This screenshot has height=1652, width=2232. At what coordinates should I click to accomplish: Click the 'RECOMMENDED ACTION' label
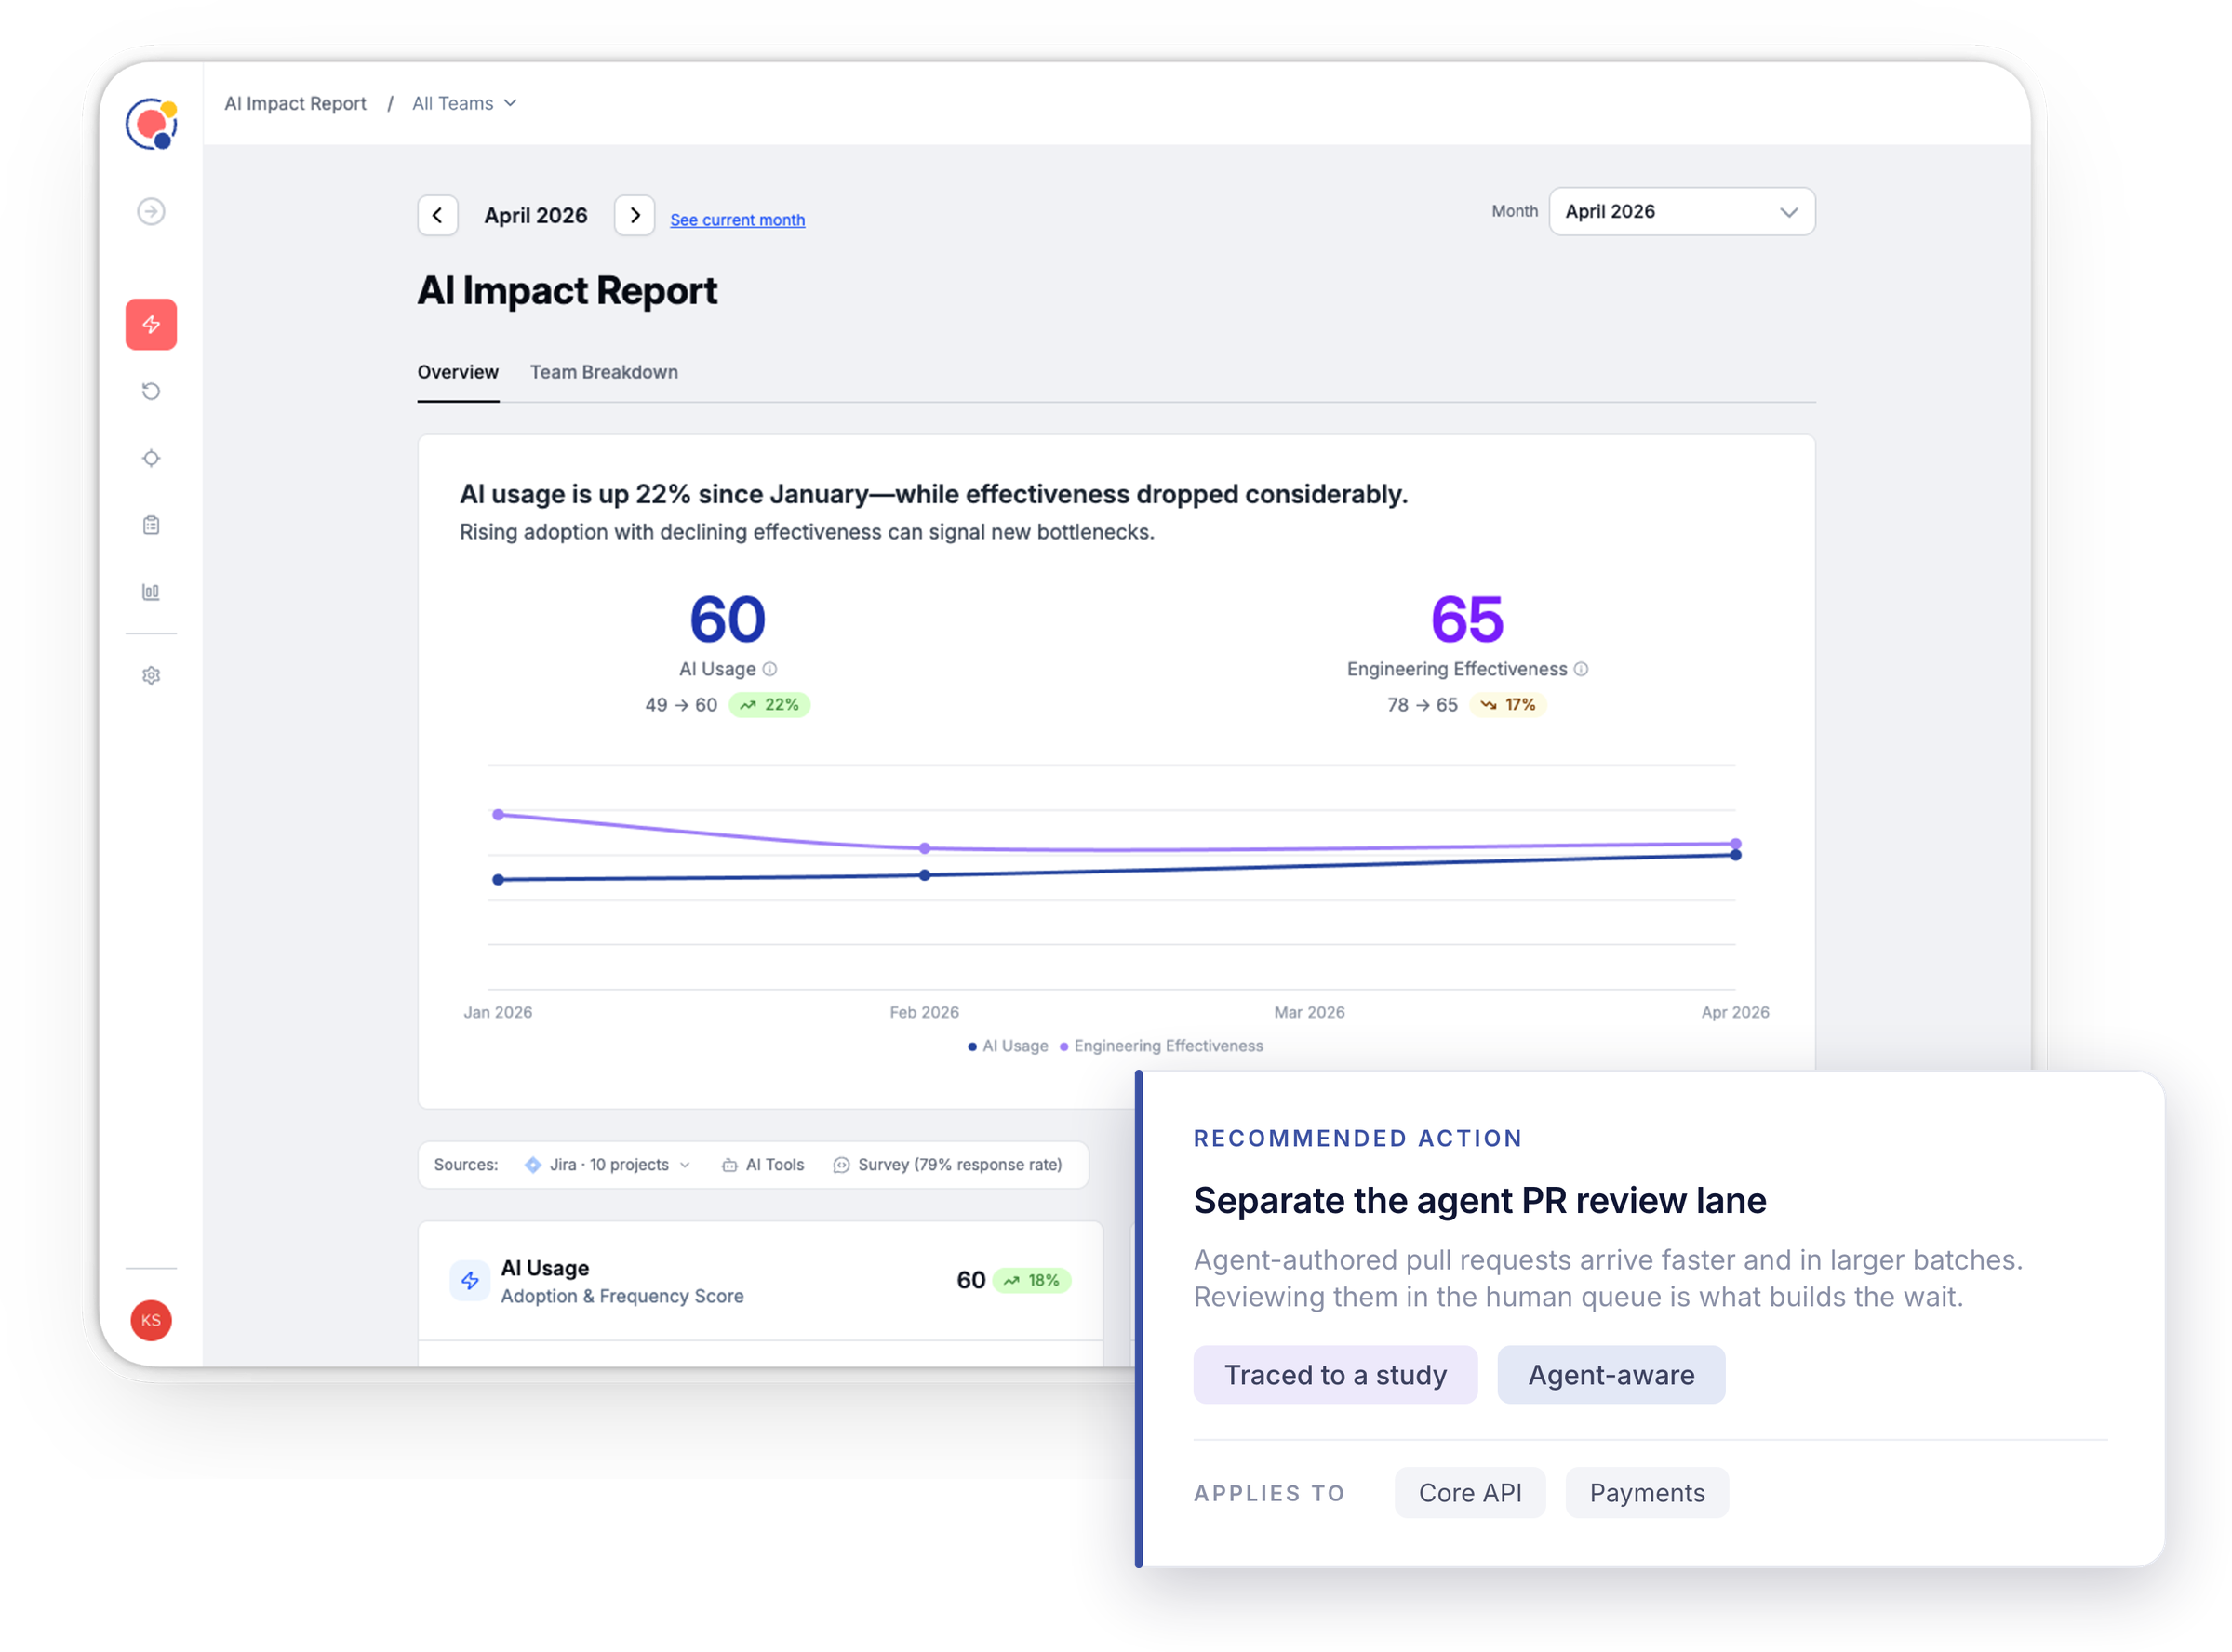[x=1358, y=1138]
